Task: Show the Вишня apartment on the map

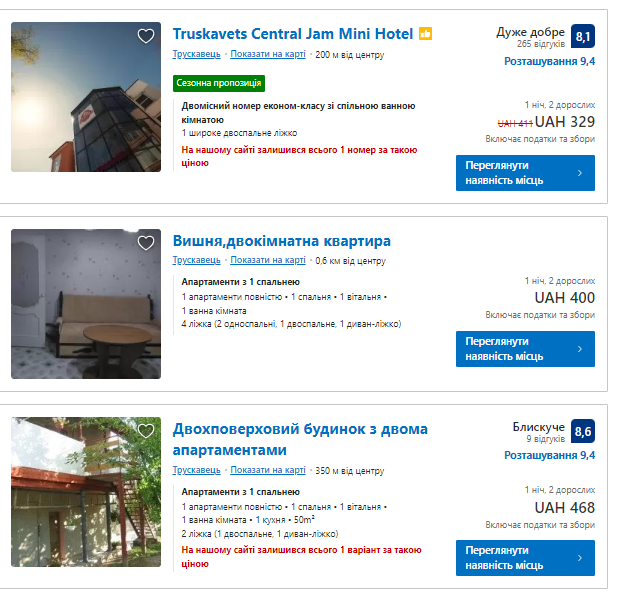Action: (268, 260)
